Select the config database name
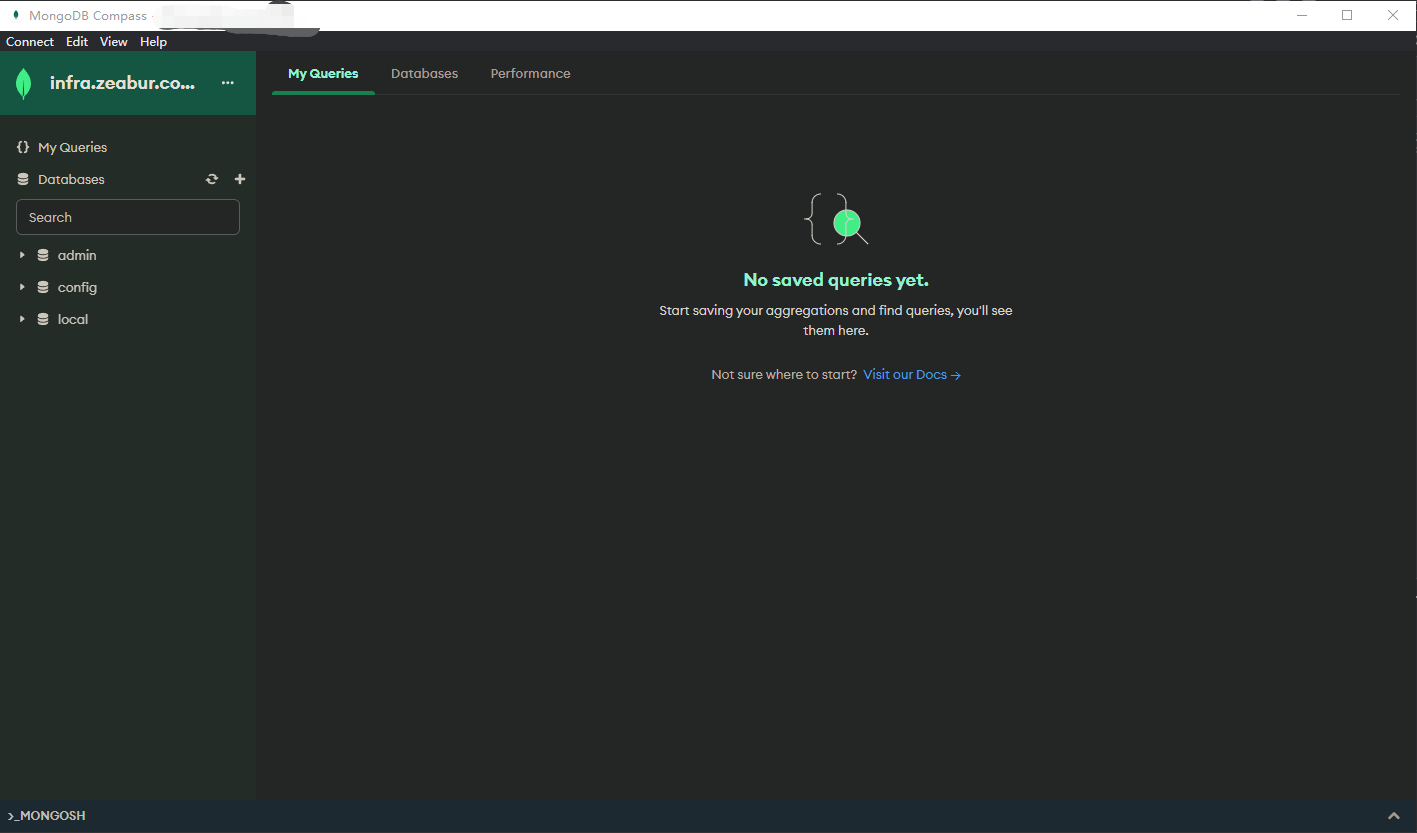Image resolution: width=1417 pixels, height=833 pixels. pyautogui.click(x=77, y=287)
